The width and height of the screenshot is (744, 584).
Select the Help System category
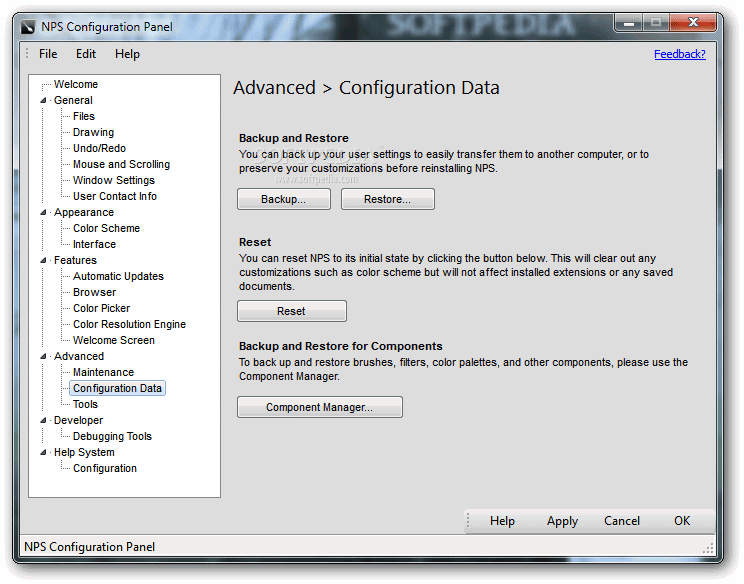[84, 452]
